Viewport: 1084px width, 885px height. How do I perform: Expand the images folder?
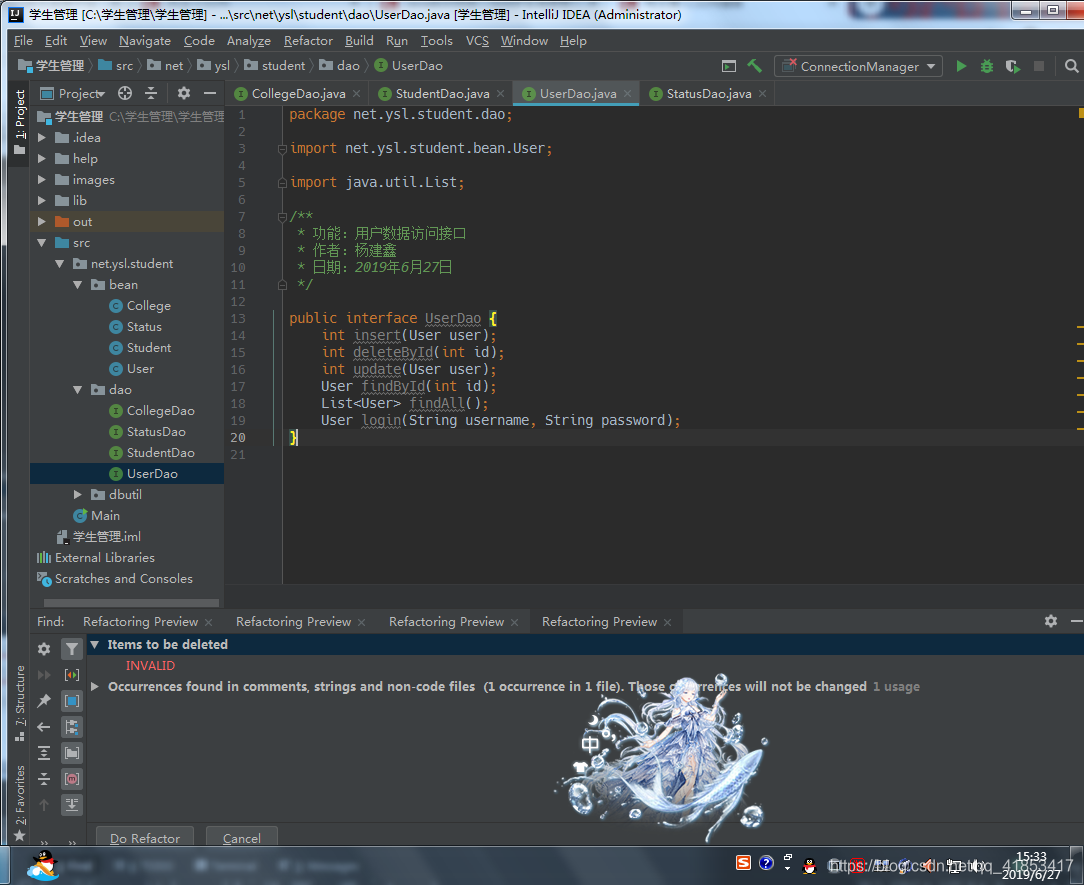(x=41, y=180)
